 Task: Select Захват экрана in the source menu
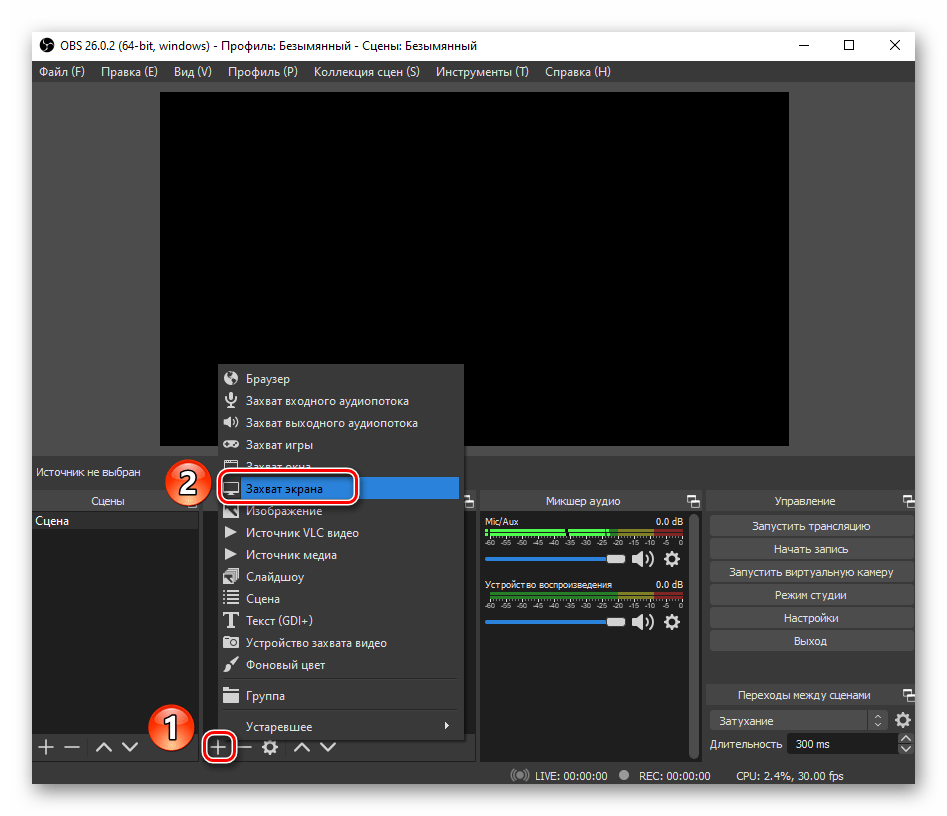pos(341,489)
